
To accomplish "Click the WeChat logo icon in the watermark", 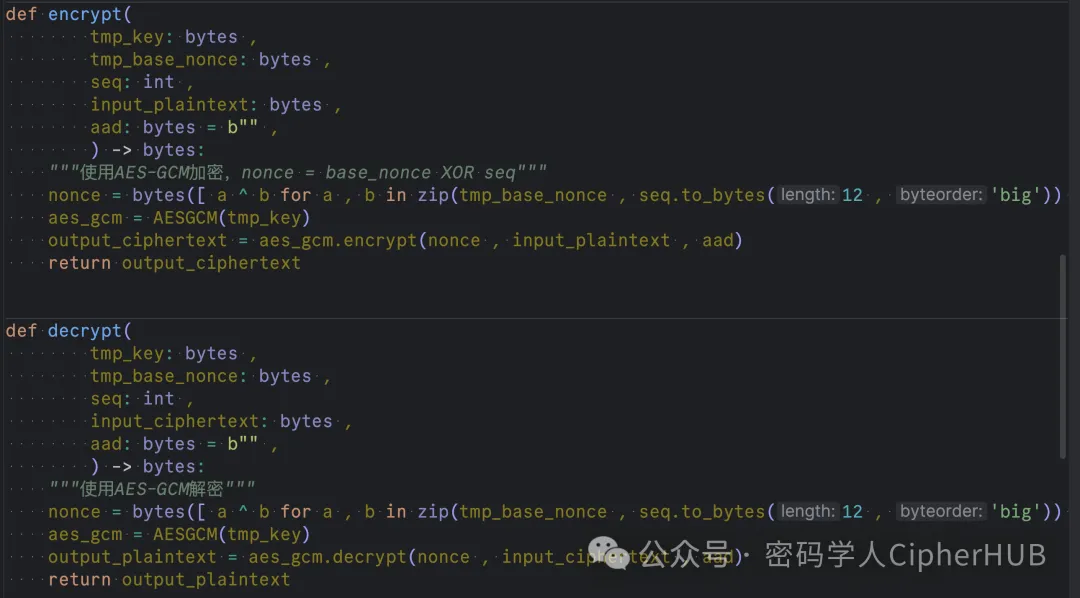I will (x=610, y=553).
